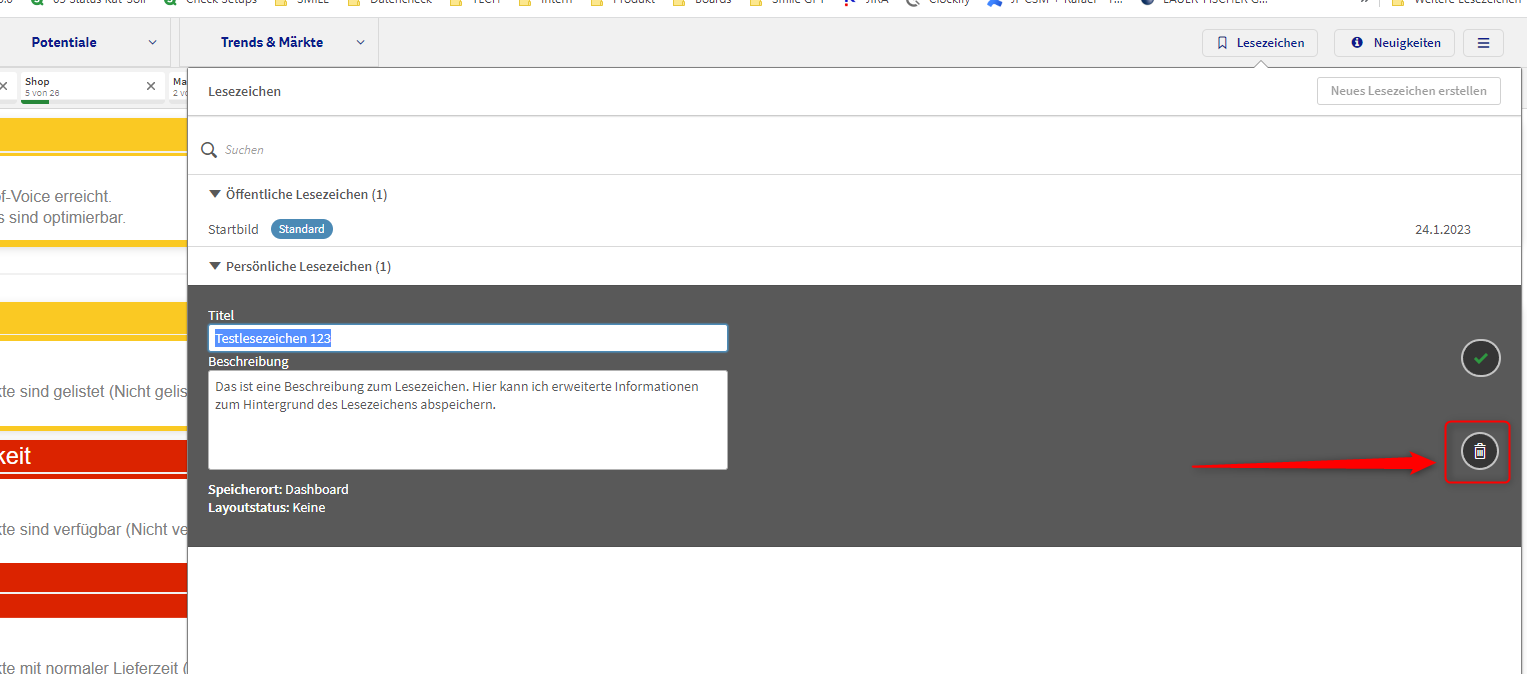Click the Standard badge next to Startbild

301,229
